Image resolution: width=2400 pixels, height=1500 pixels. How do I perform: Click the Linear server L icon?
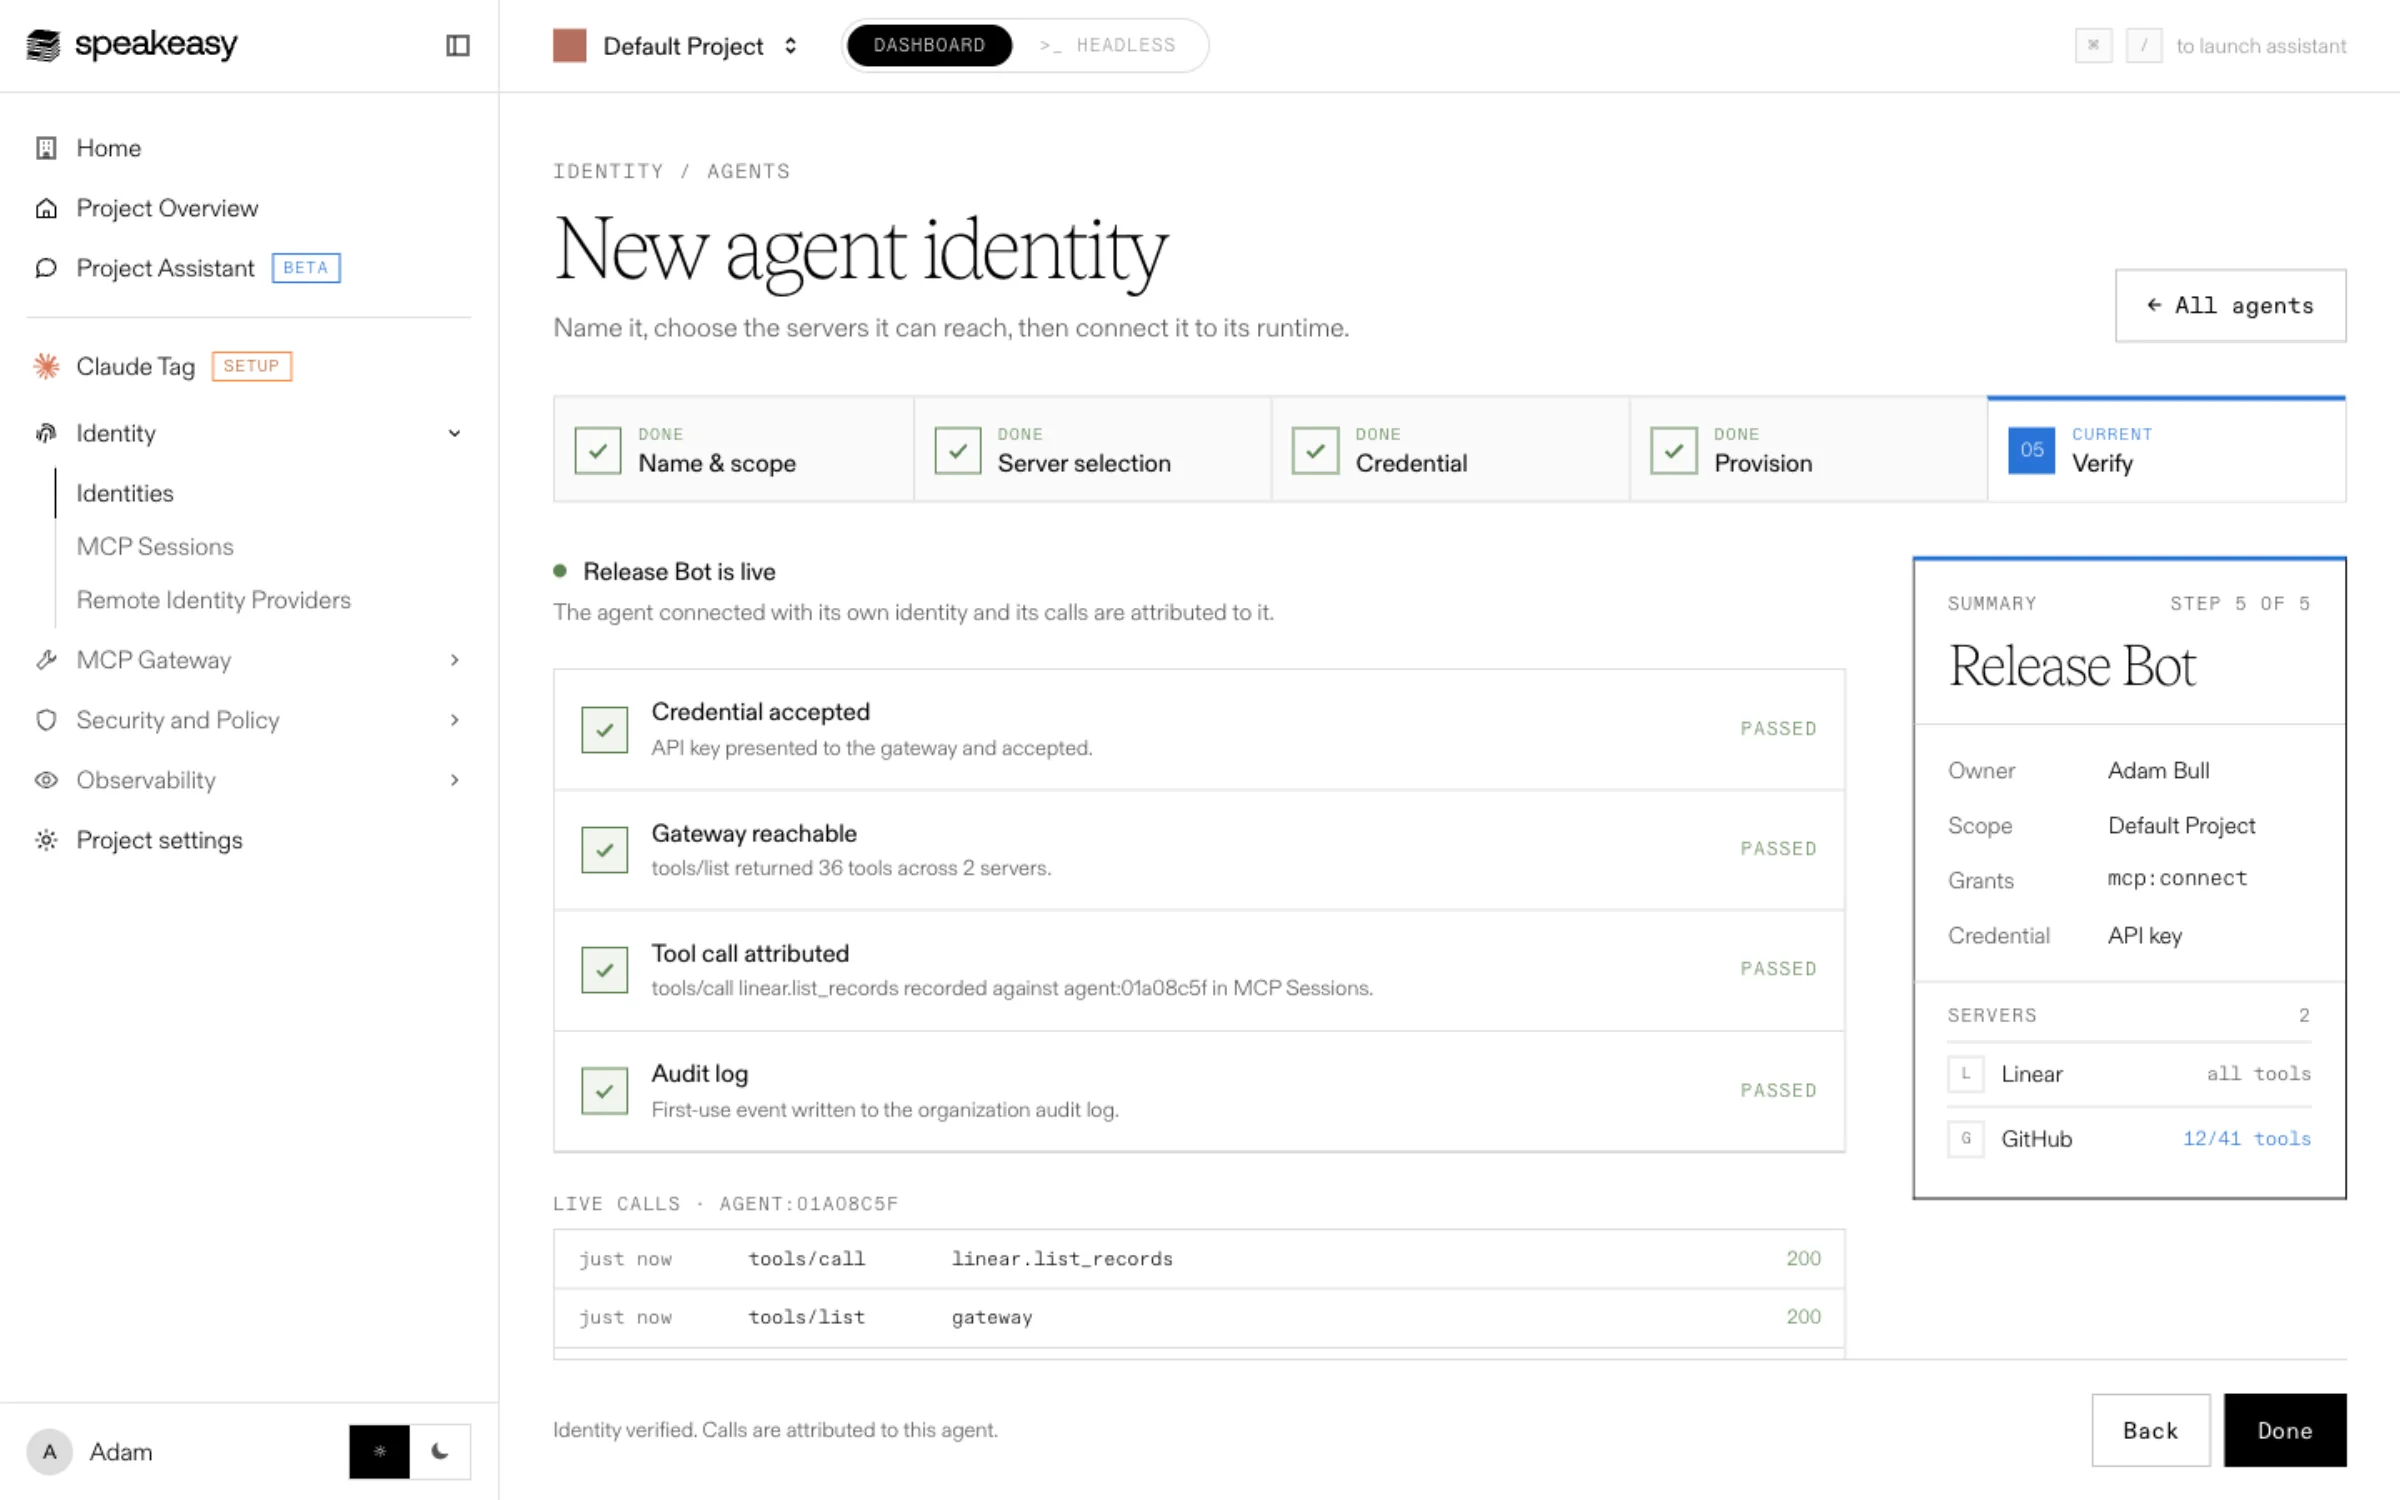click(1966, 1074)
